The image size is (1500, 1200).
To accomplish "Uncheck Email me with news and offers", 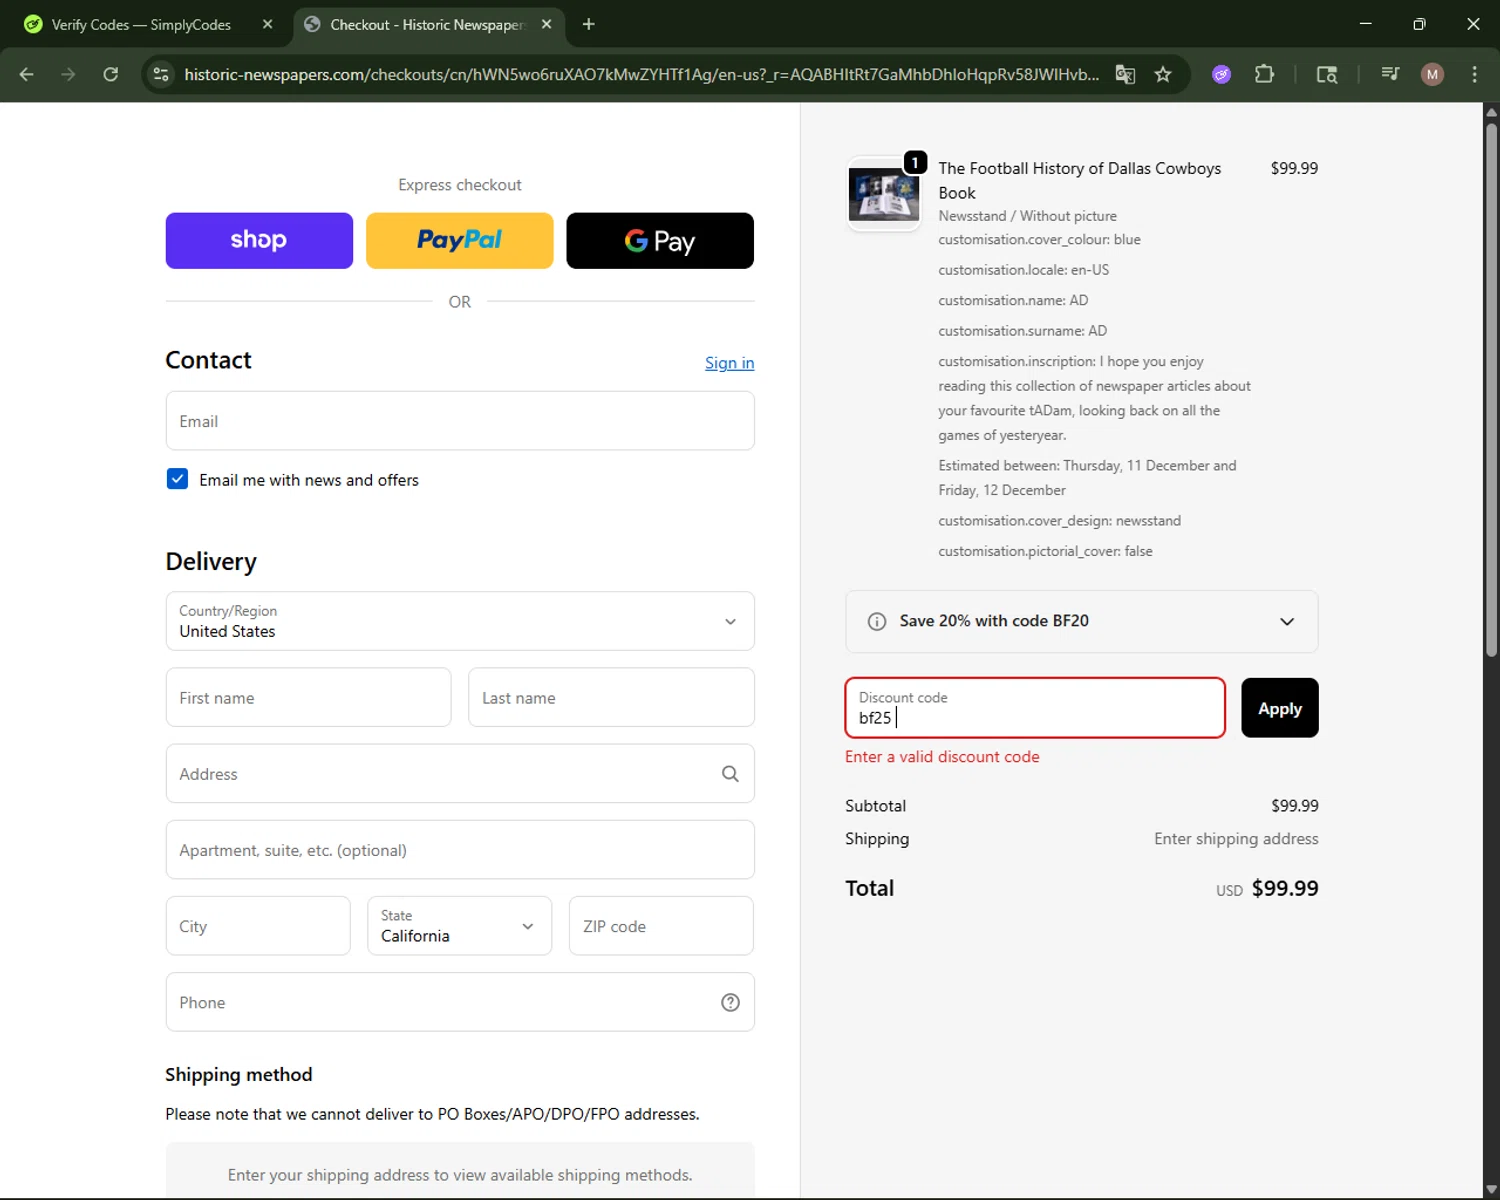I will [x=178, y=479].
